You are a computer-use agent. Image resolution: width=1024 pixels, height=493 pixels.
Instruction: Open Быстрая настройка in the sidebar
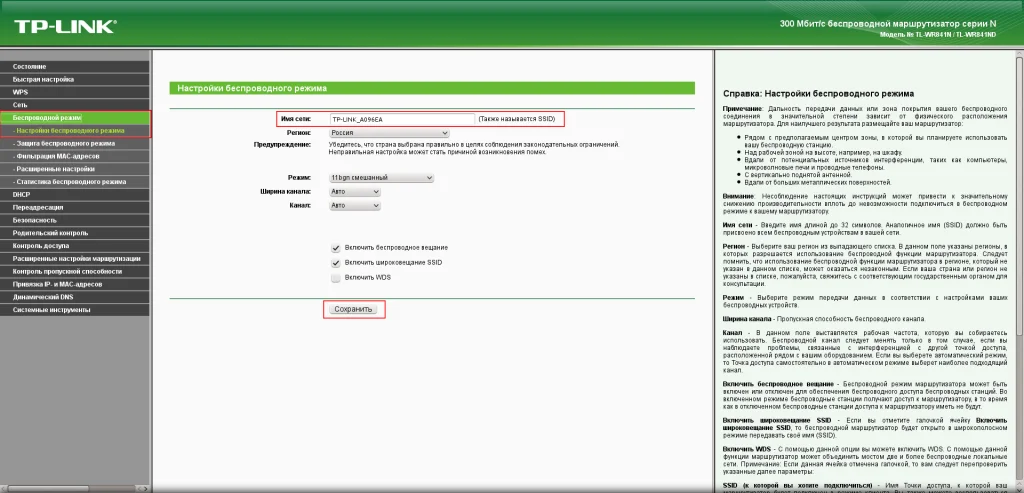(x=74, y=79)
